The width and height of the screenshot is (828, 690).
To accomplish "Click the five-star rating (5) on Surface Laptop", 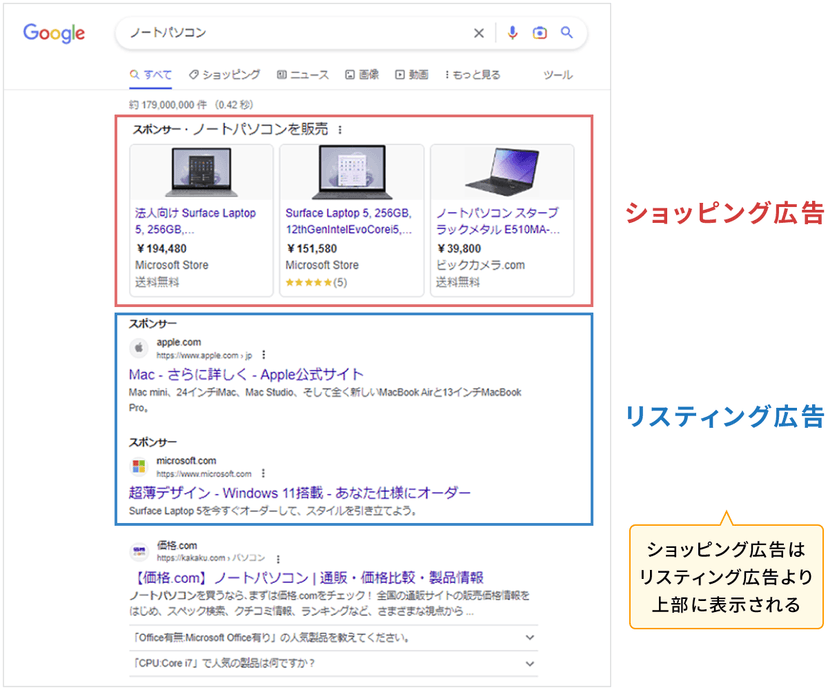I will [316, 282].
